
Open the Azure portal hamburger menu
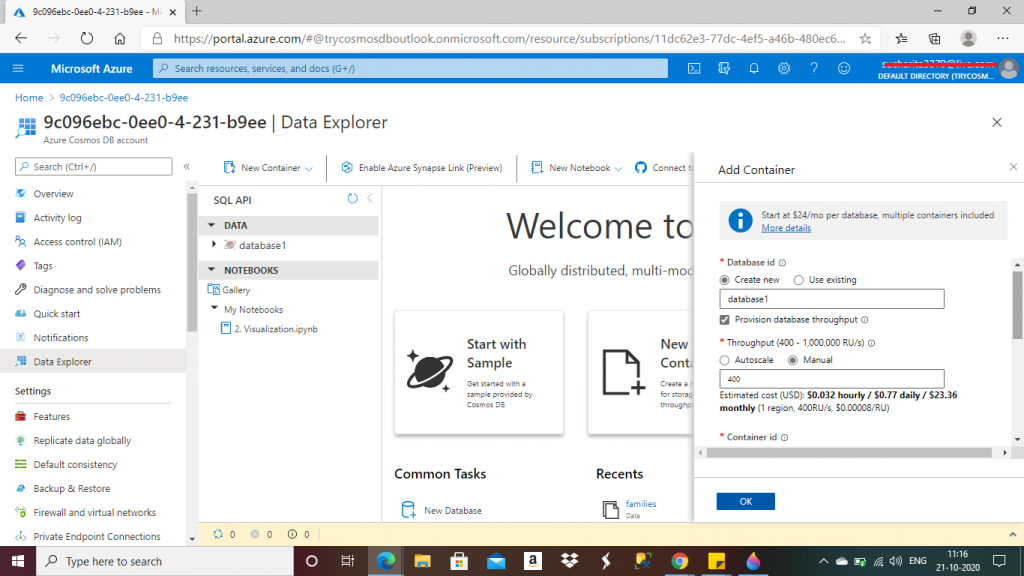[18, 68]
